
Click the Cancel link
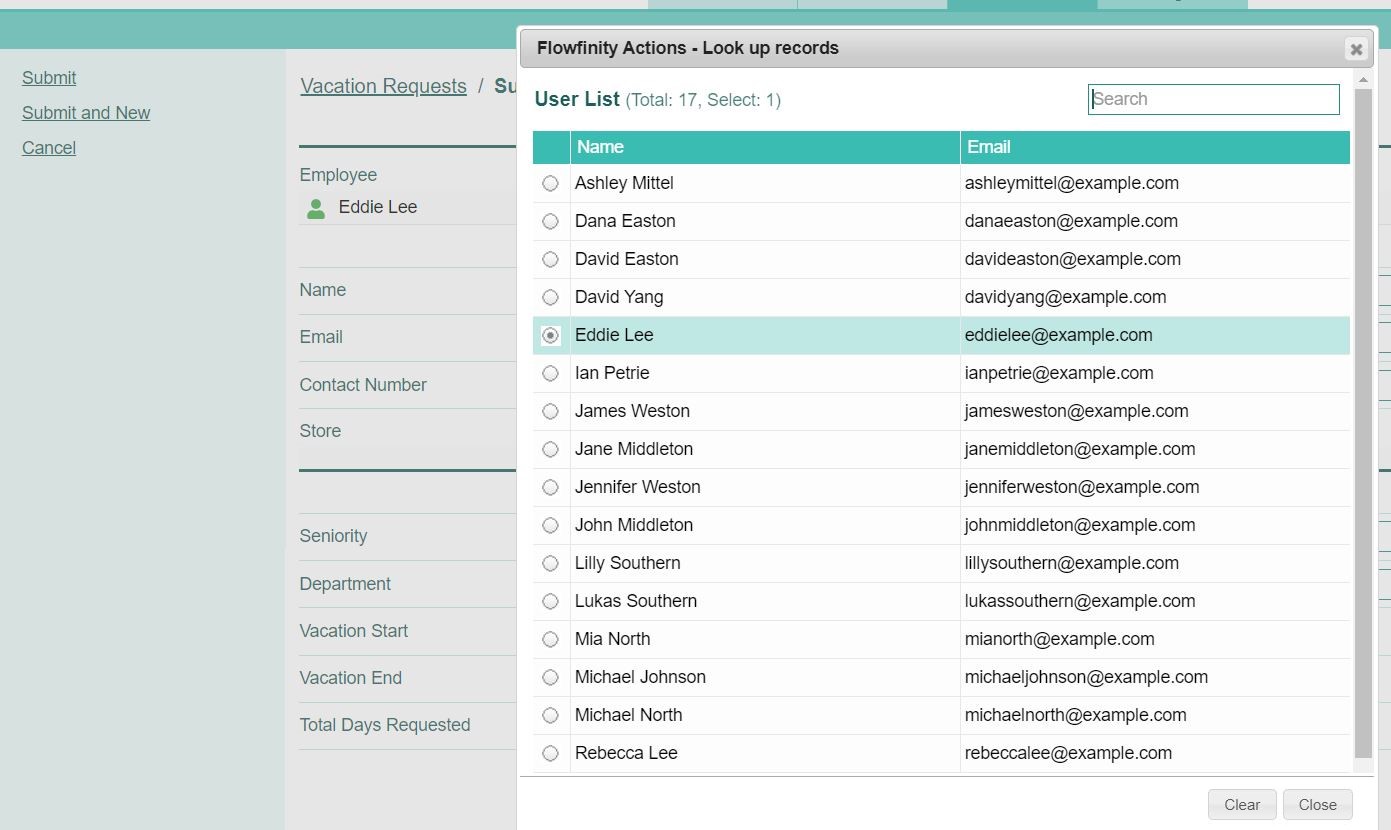pyautogui.click(x=49, y=148)
